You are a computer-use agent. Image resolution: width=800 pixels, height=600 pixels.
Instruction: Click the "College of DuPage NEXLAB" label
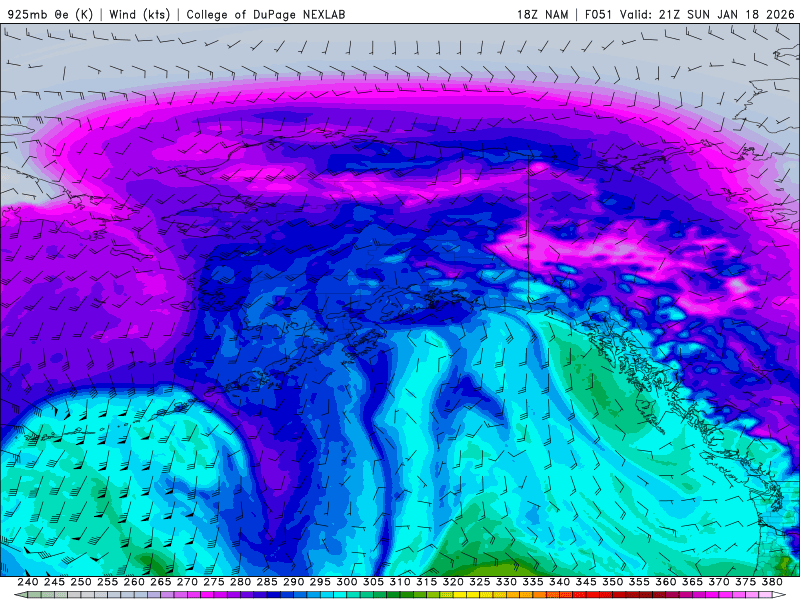pos(266,14)
